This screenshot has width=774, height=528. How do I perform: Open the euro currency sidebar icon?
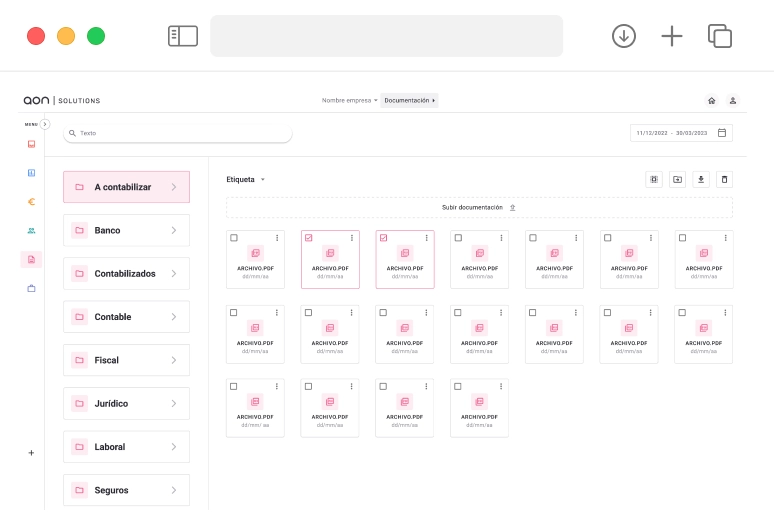click(x=31, y=201)
